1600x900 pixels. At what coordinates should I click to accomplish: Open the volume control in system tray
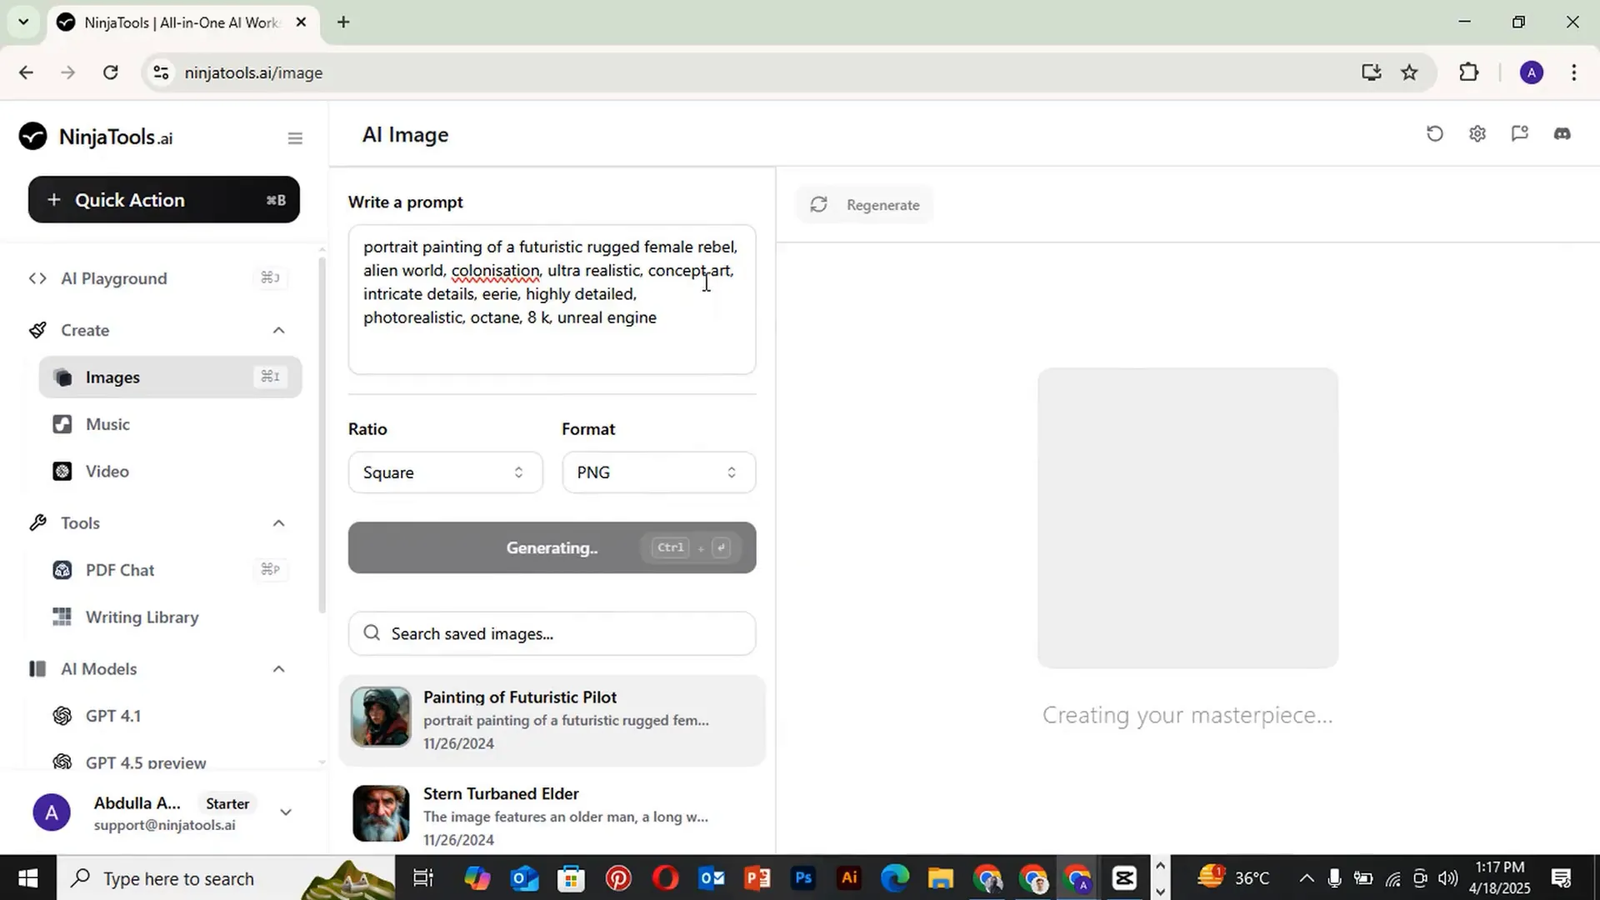[1448, 879]
